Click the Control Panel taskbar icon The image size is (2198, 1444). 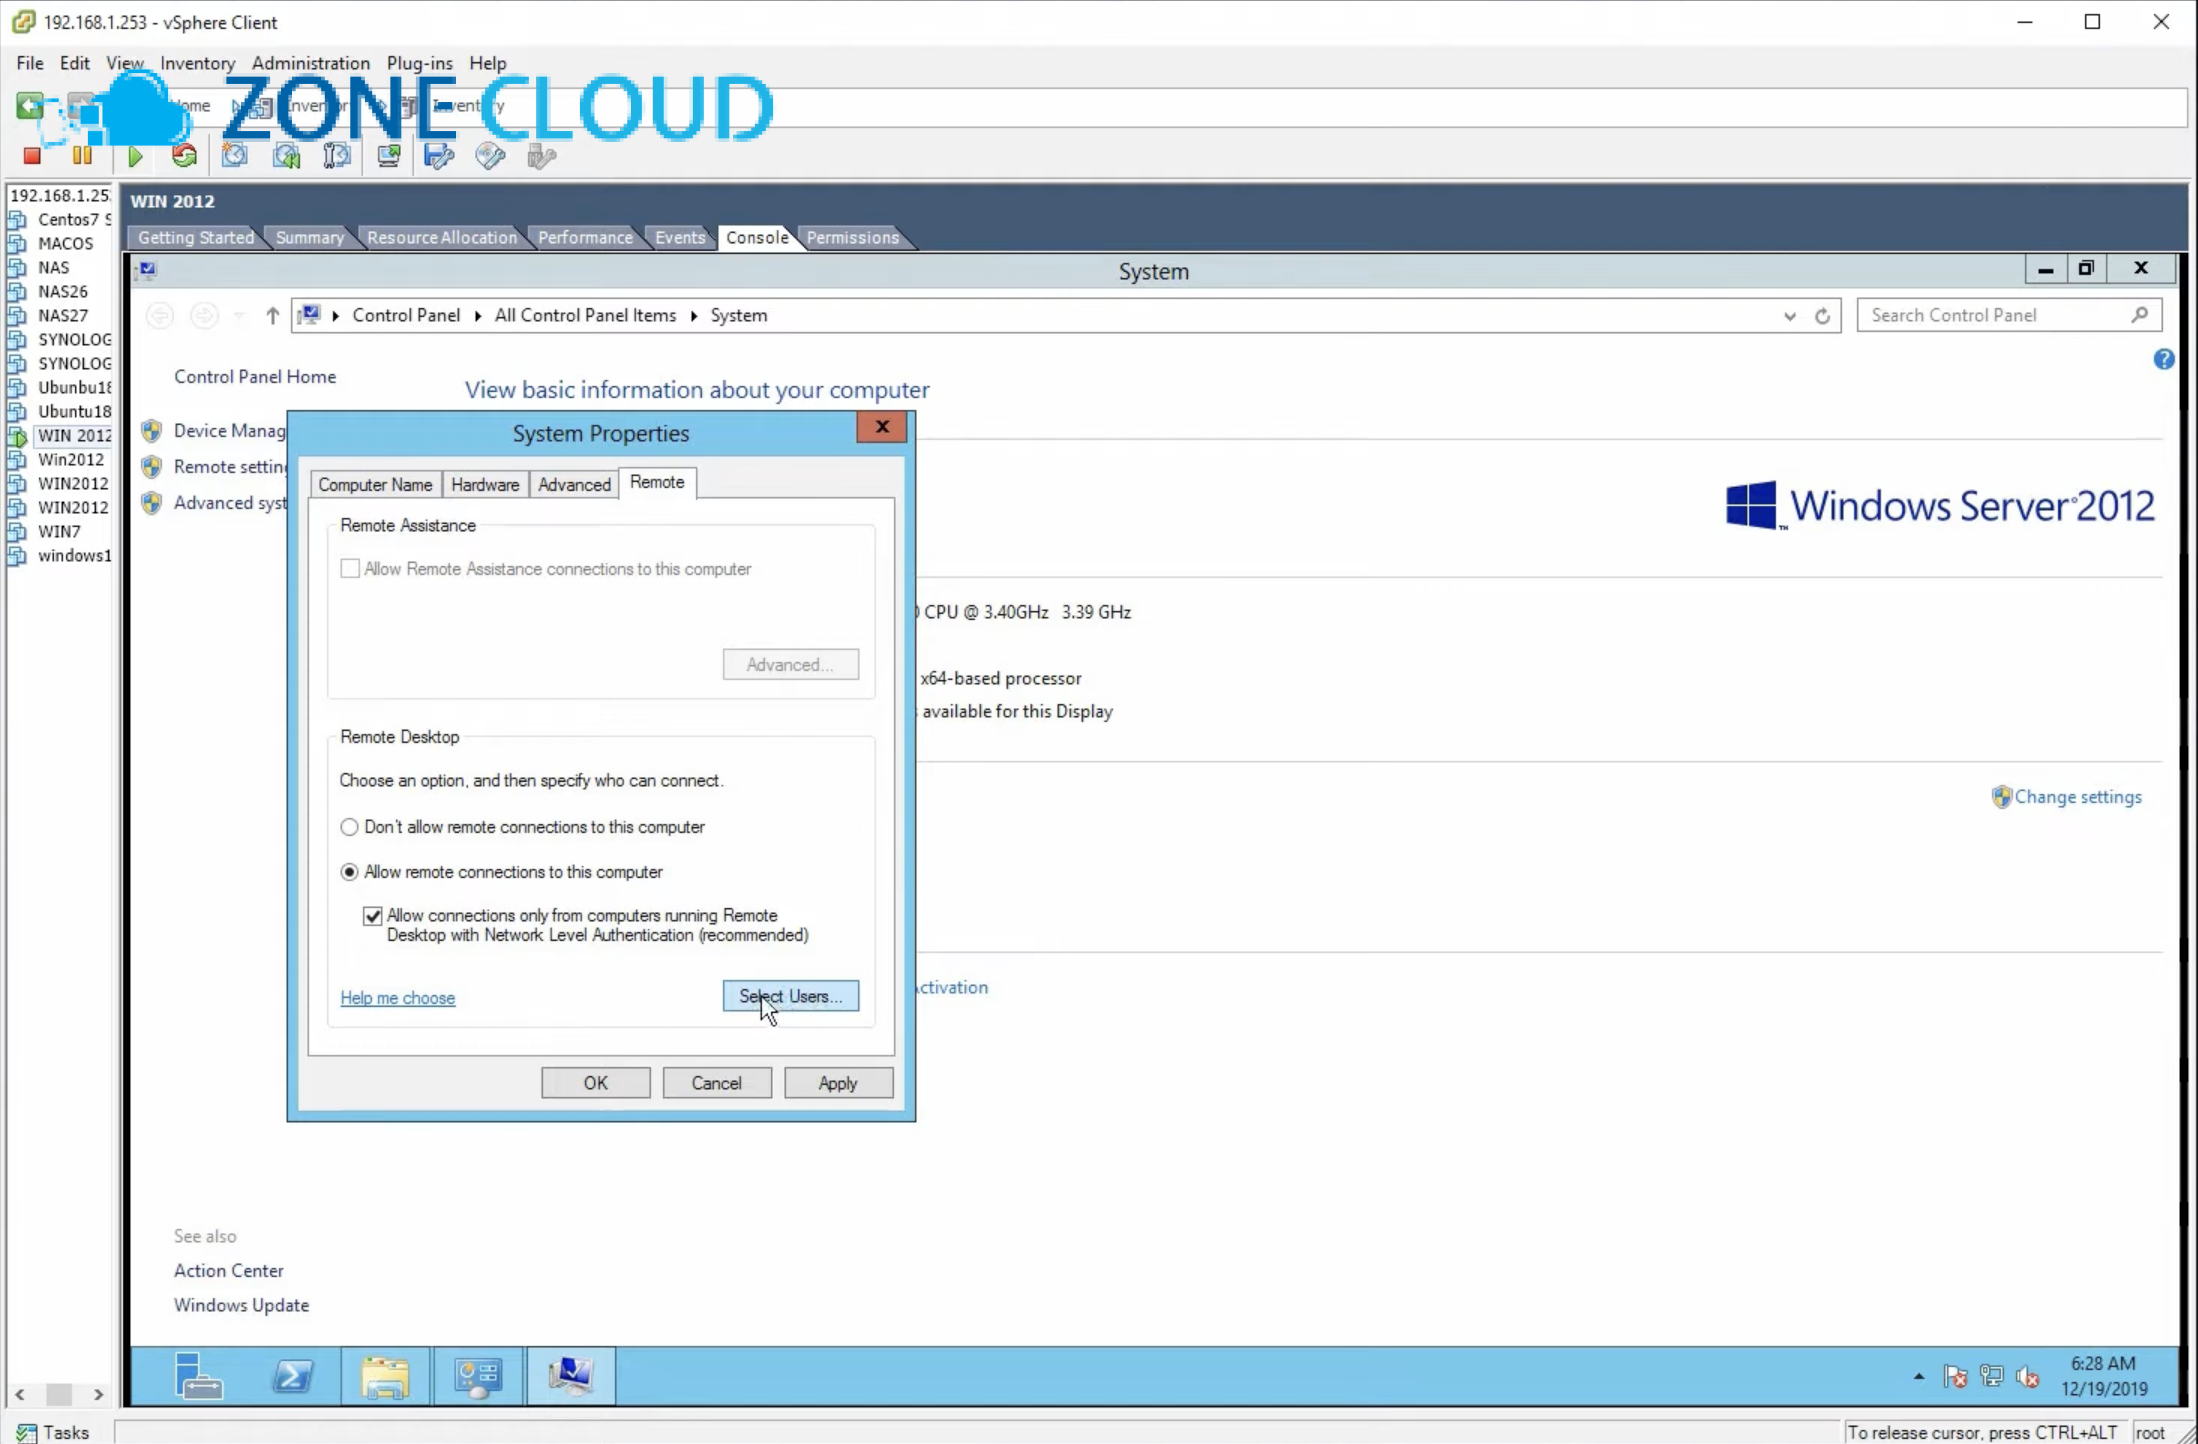tap(478, 1377)
